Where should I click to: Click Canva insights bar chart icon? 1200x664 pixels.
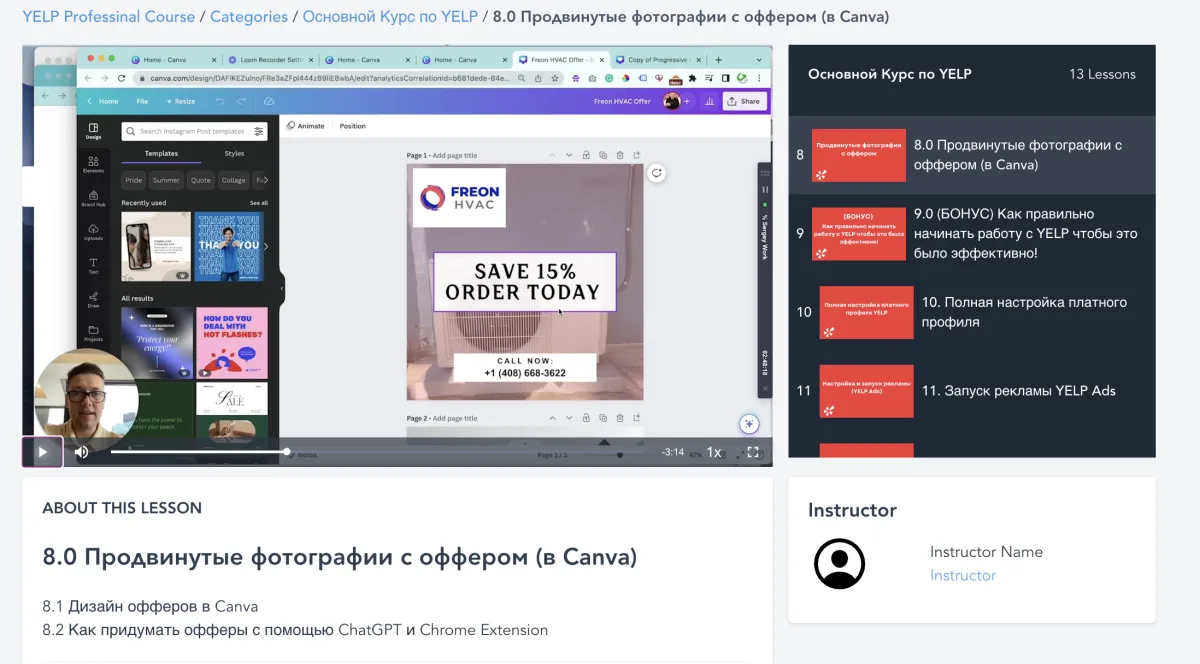(710, 101)
